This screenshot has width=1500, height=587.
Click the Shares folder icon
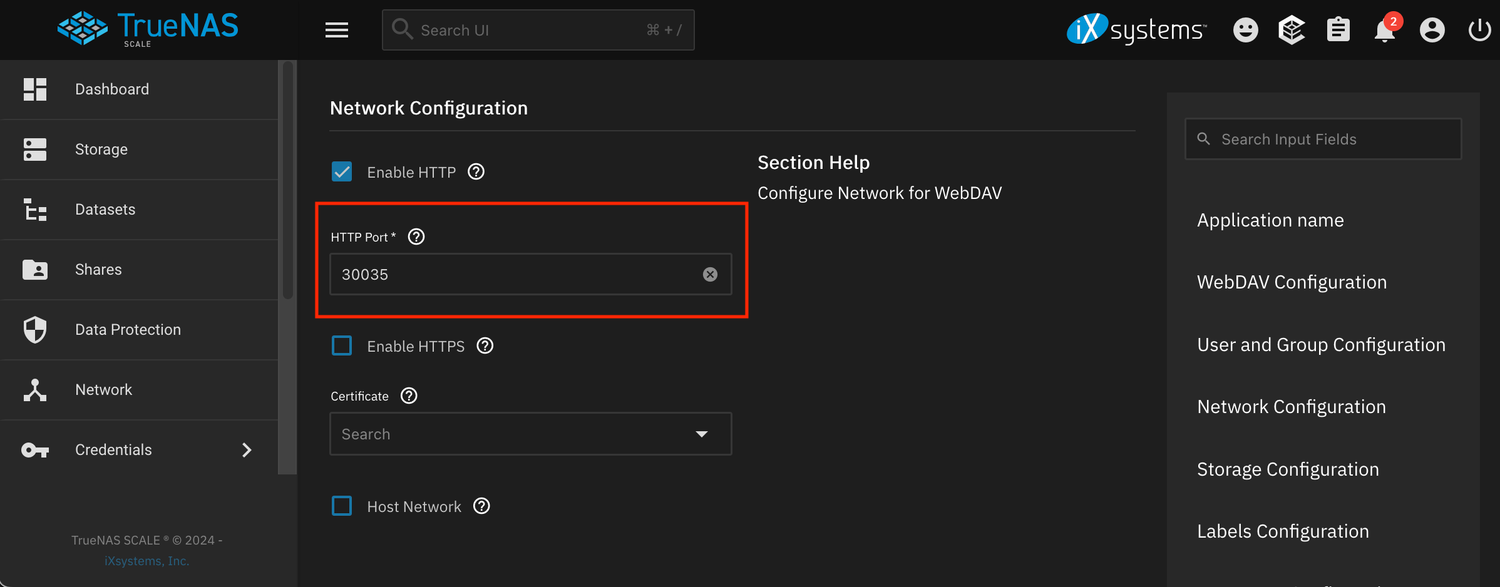(x=35, y=269)
